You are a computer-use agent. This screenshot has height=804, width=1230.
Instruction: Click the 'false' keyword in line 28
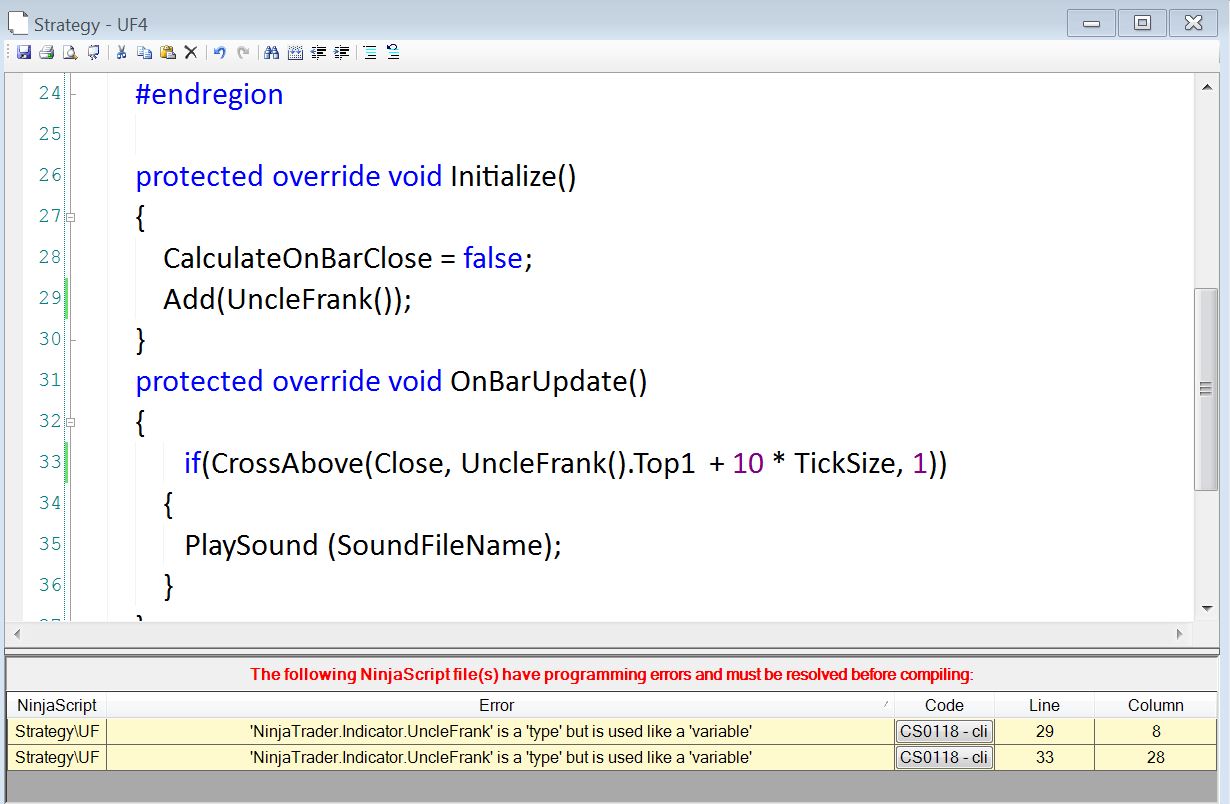pyautogui.click(x=493, y=259)
